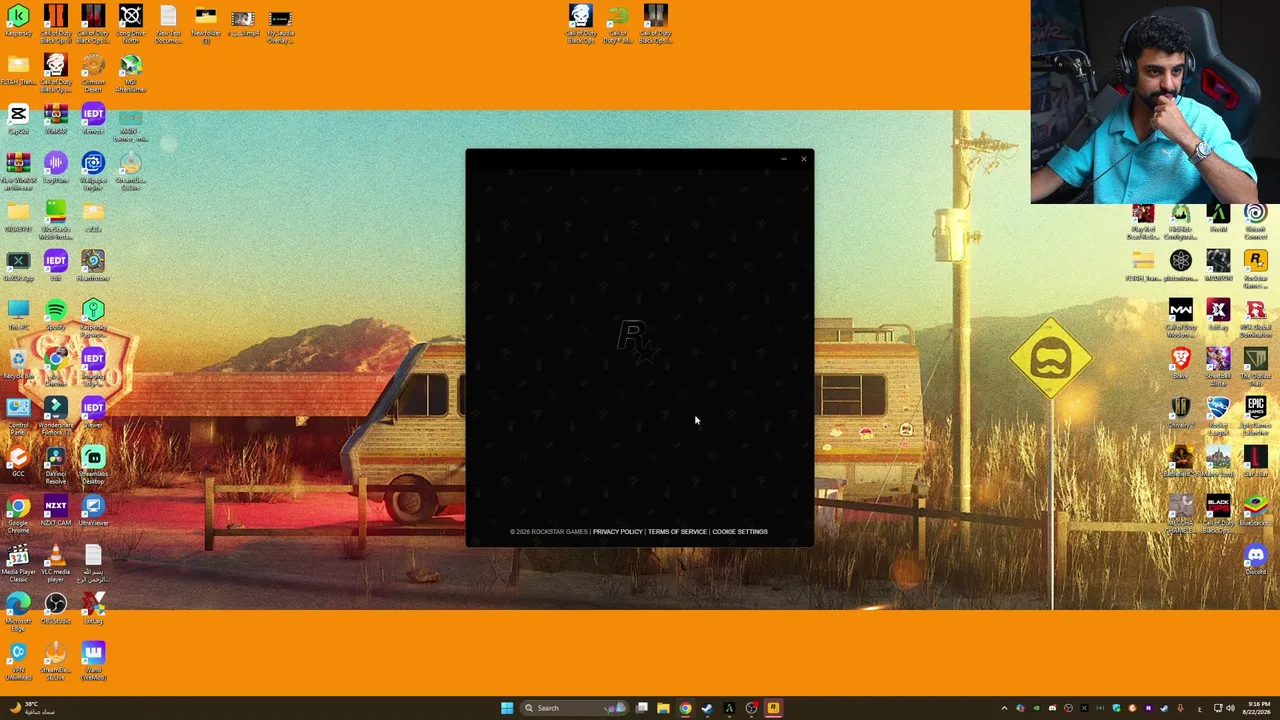1280x720 pixels.
Task: Open Kaspersky desktop shortcut
Action: pyautogui.click(x=18, y=22)
